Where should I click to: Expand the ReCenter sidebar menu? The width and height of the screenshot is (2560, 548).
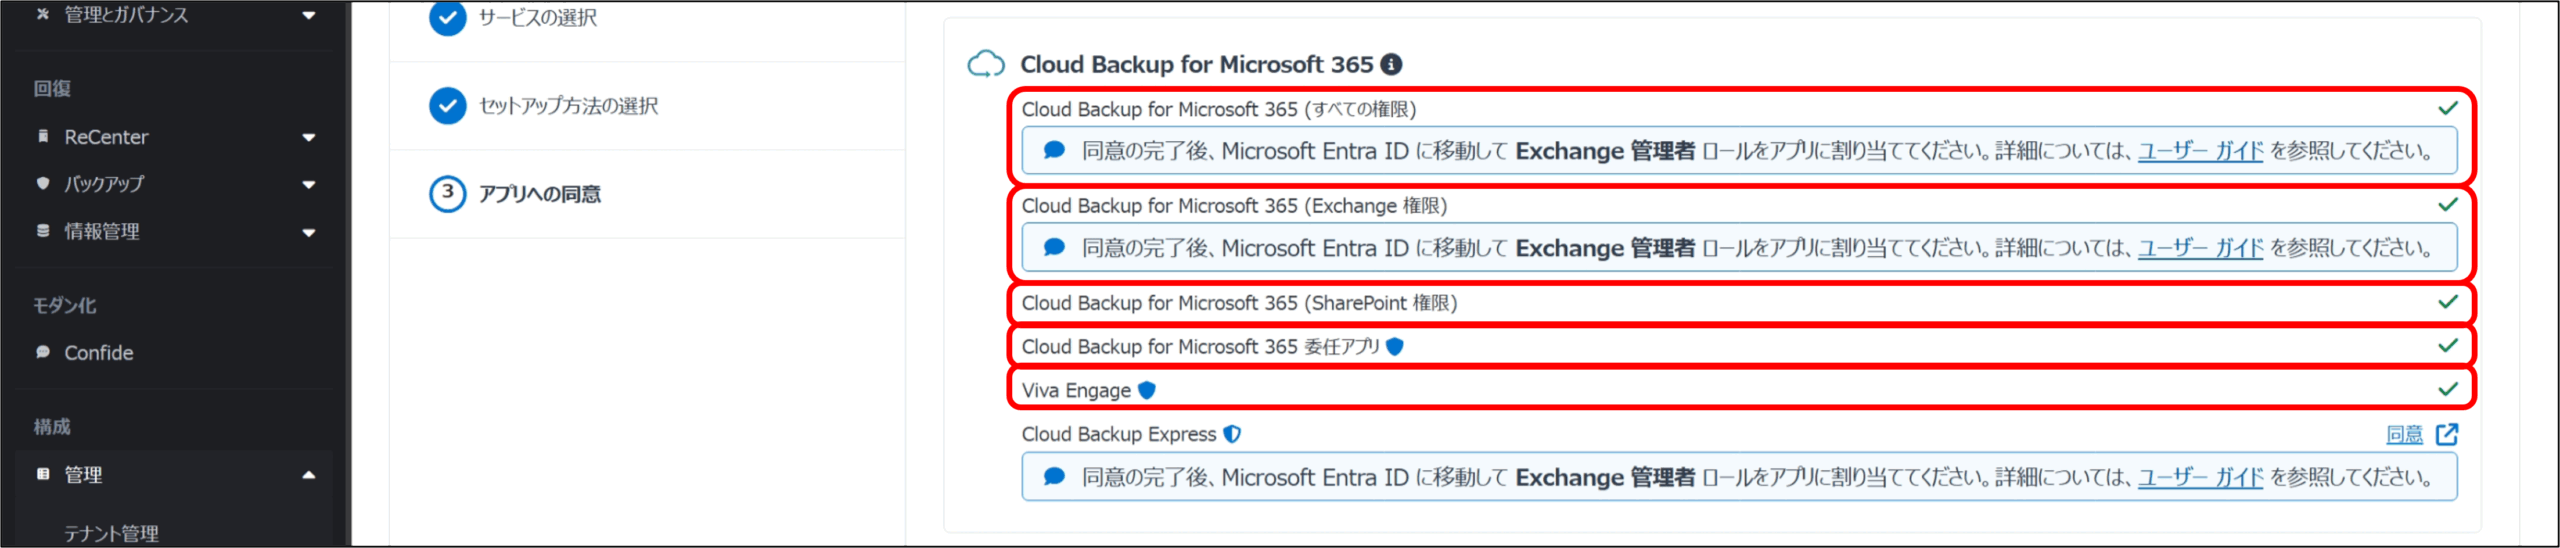(309, 137)
